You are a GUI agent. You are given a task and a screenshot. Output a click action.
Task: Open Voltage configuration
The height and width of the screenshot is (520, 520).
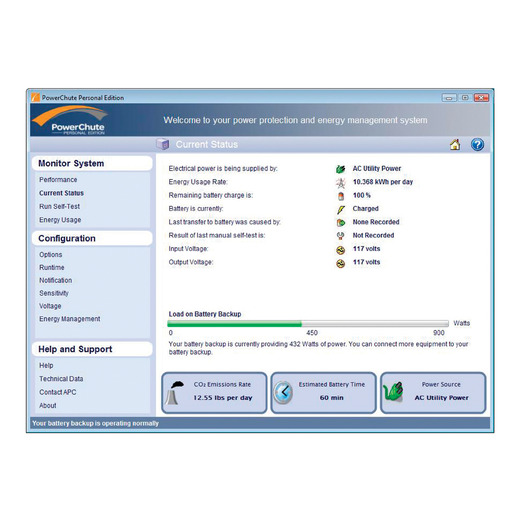tap(50, 306)
